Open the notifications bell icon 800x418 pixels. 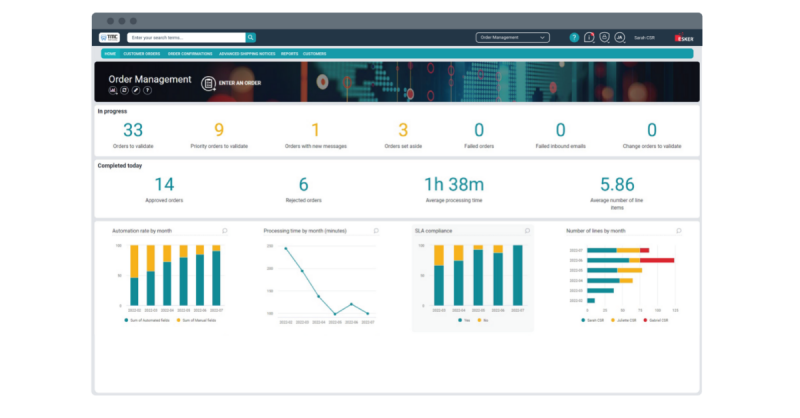coord(589,37)
